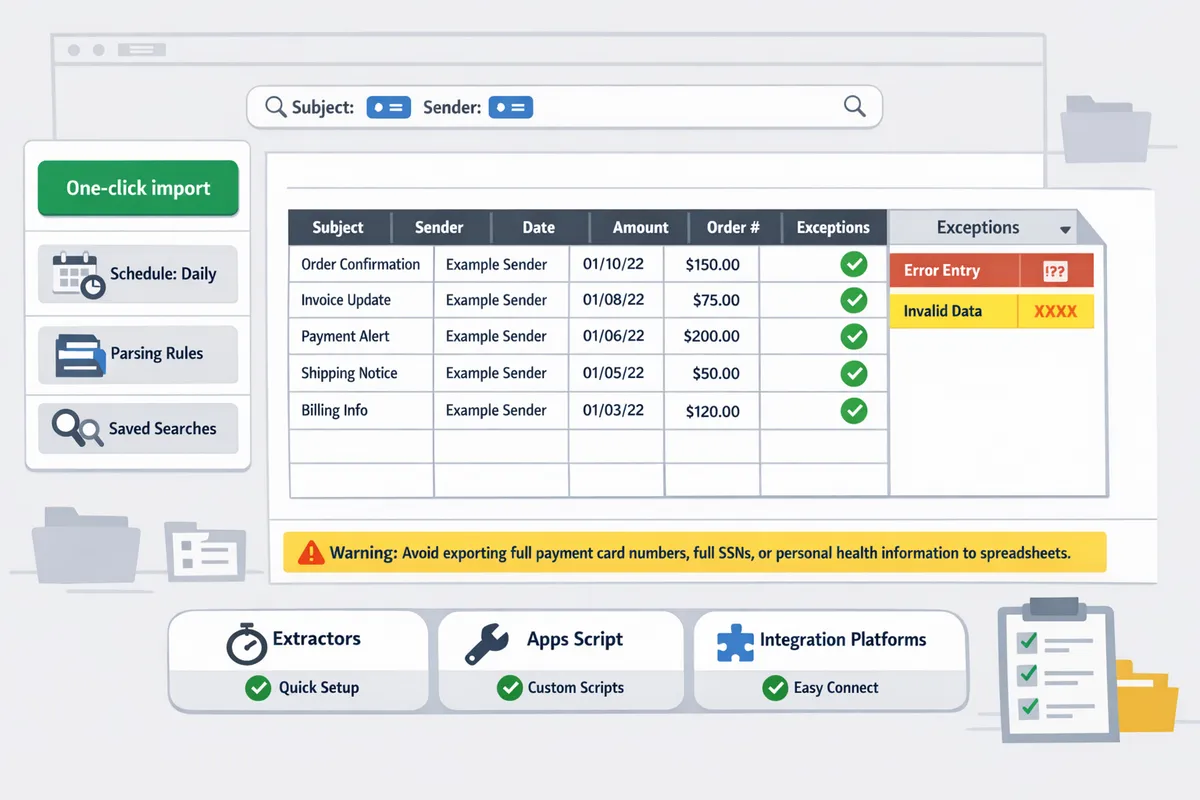
Task: Select the Date column header
Action: coord(538,227)
